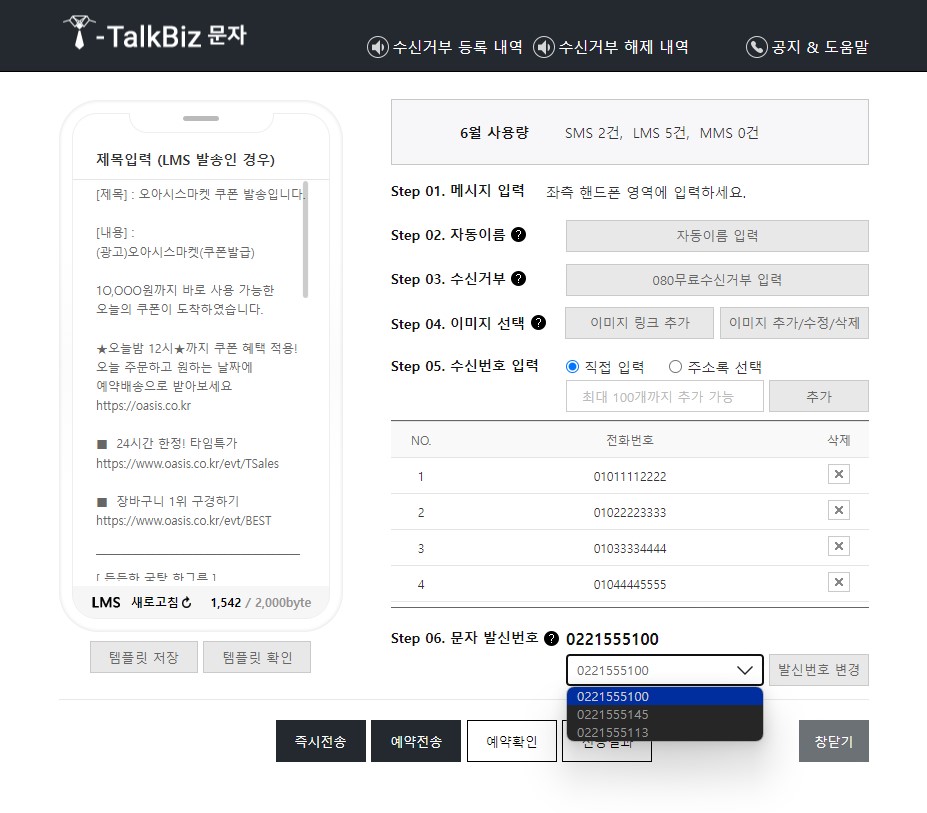Click help icon next to 수신거부
The image size is (927, 813).
pyautogui.click(x=518, y=278)
